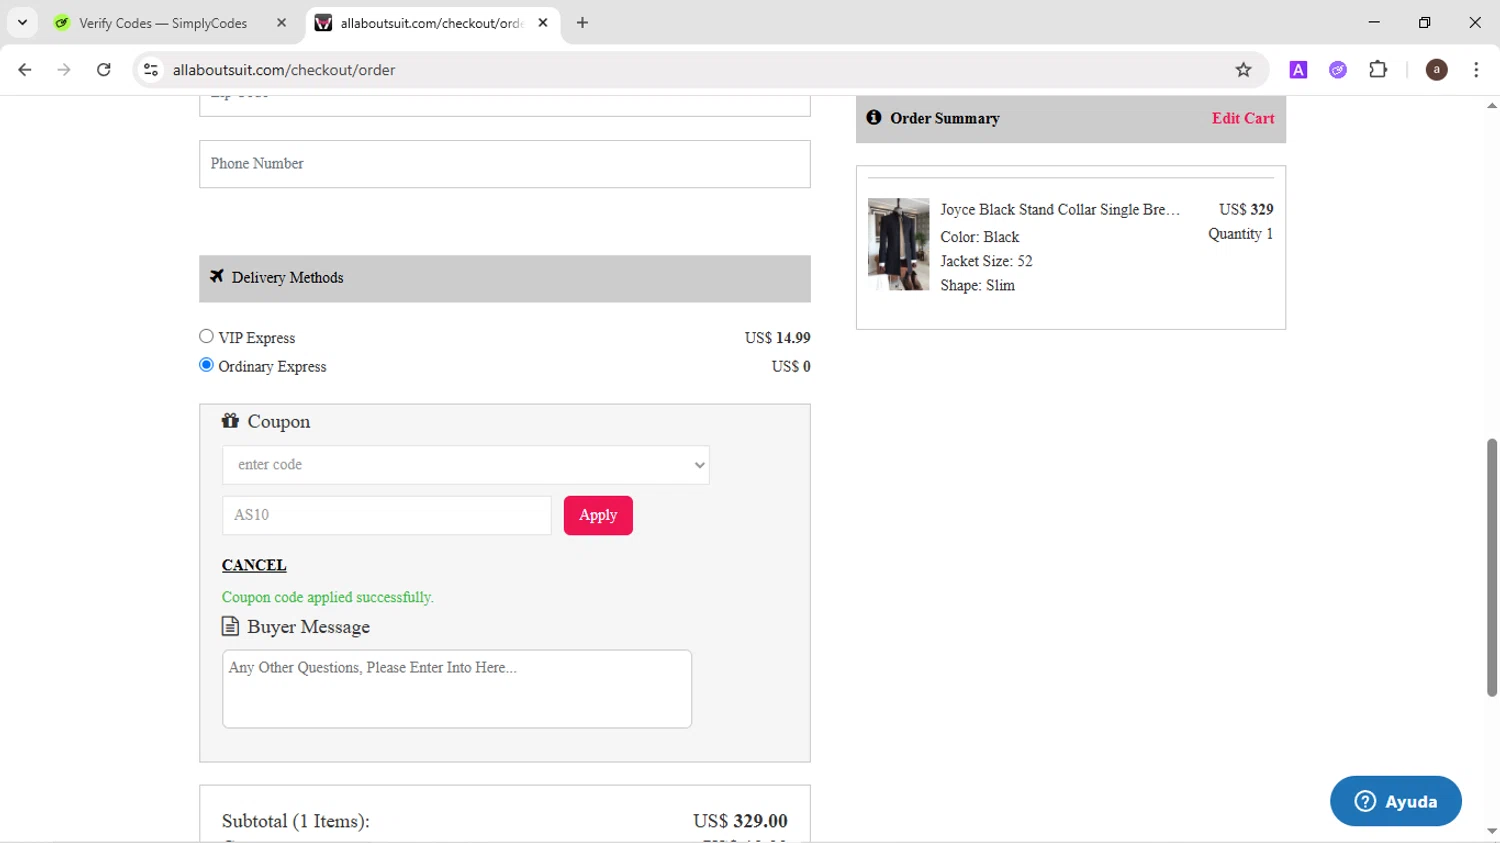Go back to the previous page

25,70
